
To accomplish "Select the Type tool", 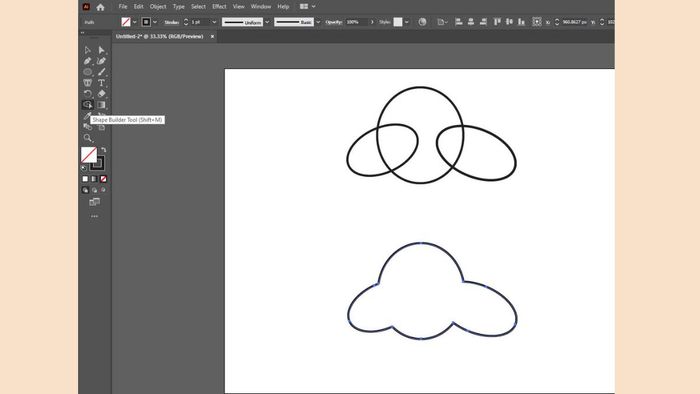I will point(101,83).
